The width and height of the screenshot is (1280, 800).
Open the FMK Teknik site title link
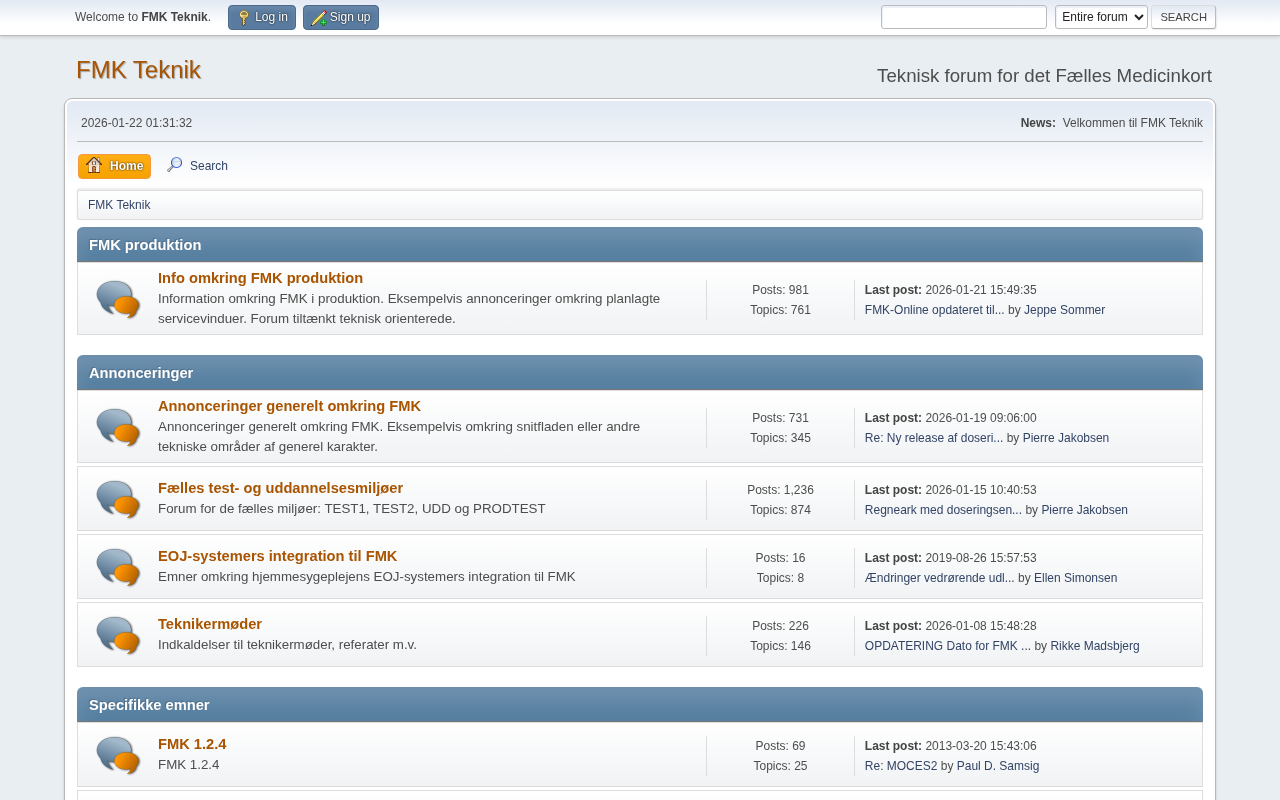[139, 70]
